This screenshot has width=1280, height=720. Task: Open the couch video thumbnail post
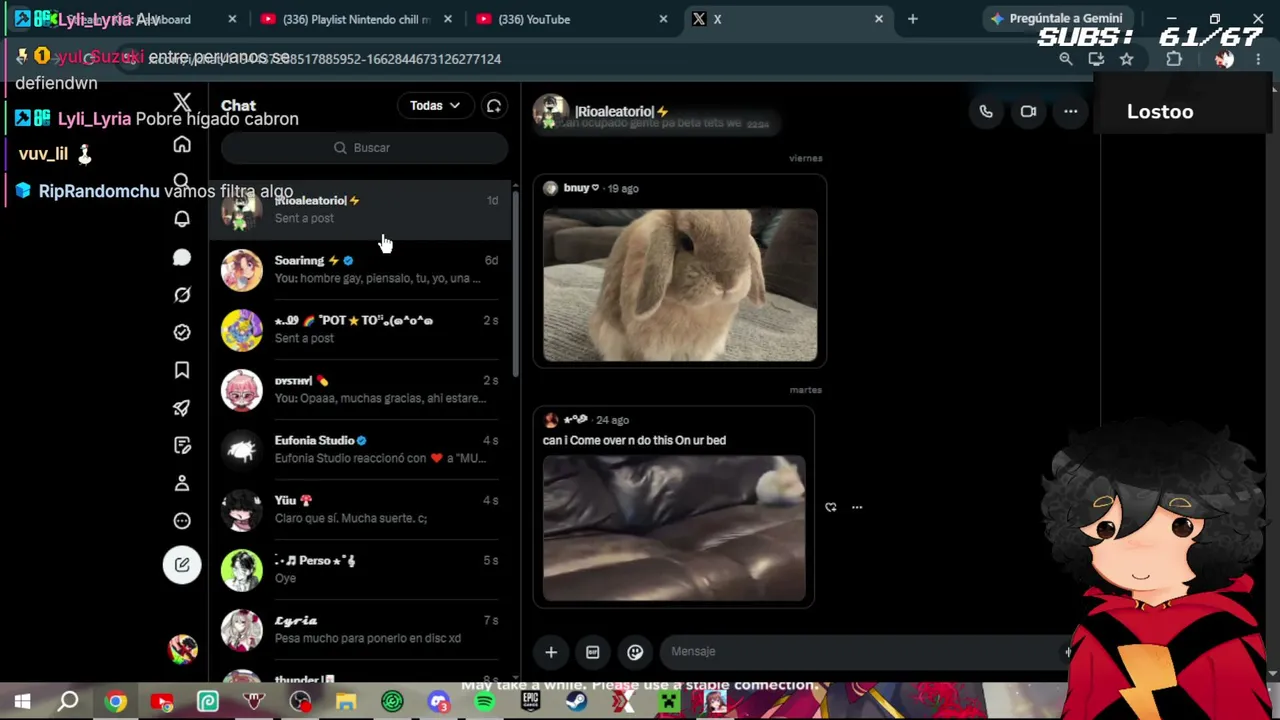pos(674,529)
